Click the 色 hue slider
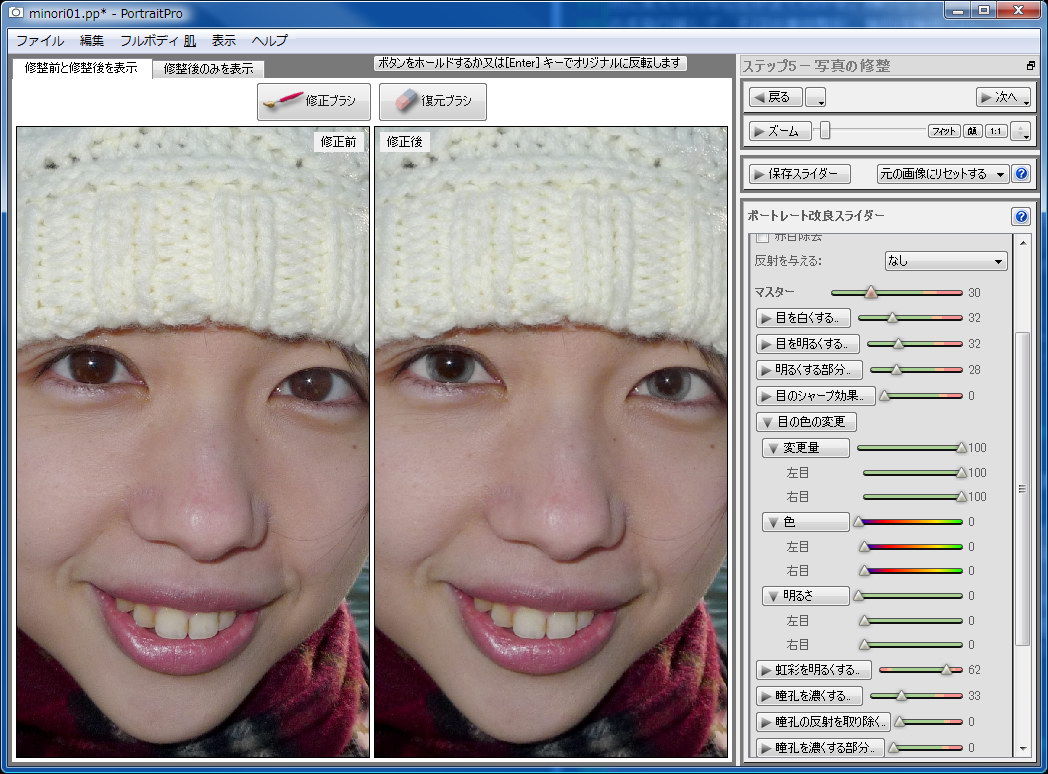Image resolution: width=1048 pixels, height=774 pixels. 909,521
